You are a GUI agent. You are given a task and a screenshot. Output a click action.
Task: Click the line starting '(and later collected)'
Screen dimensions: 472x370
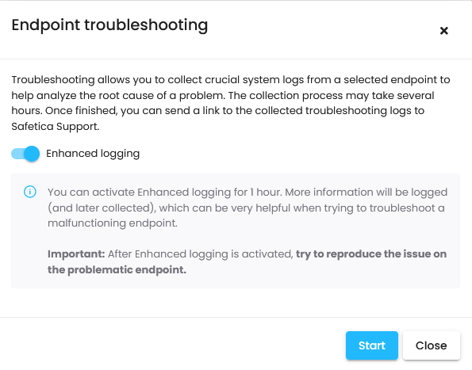tap(246, 208)
